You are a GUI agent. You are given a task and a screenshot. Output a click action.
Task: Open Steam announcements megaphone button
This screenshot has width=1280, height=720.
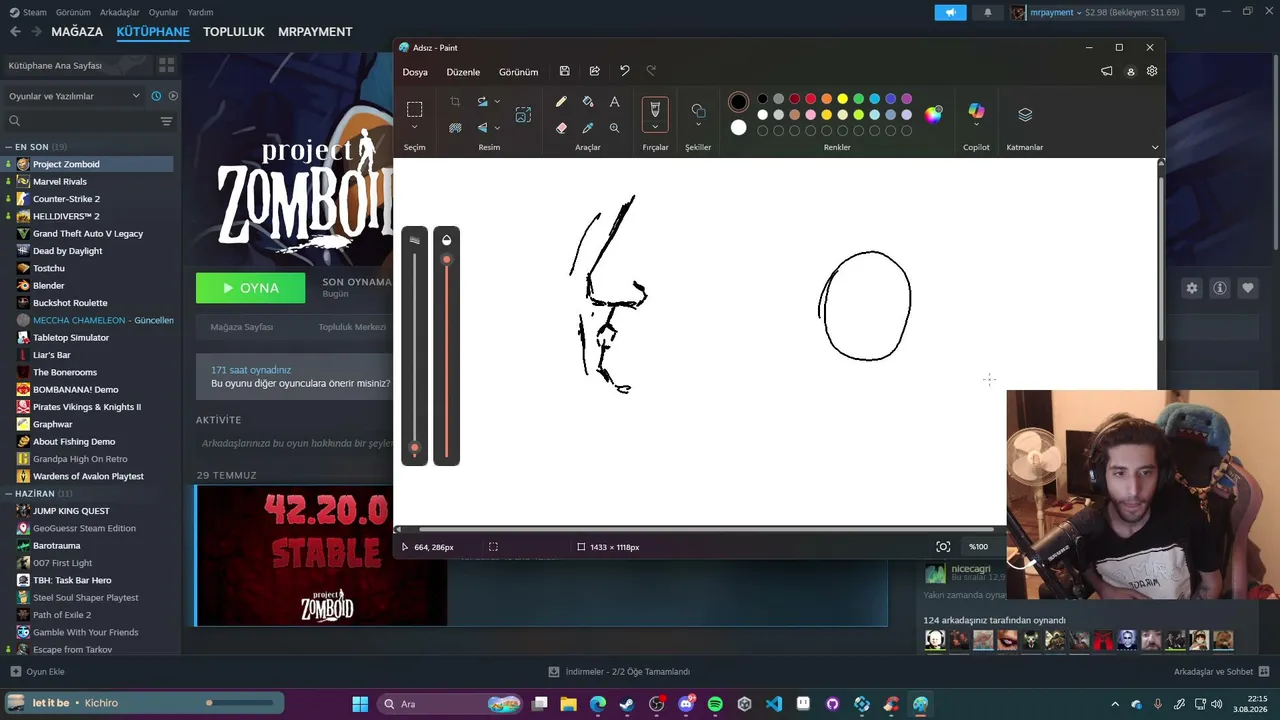950,12
